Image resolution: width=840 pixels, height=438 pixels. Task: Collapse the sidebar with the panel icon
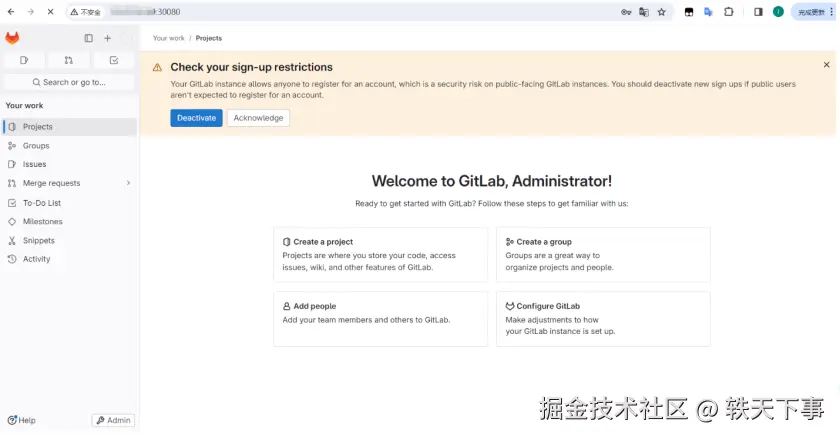tap(88, 38)
